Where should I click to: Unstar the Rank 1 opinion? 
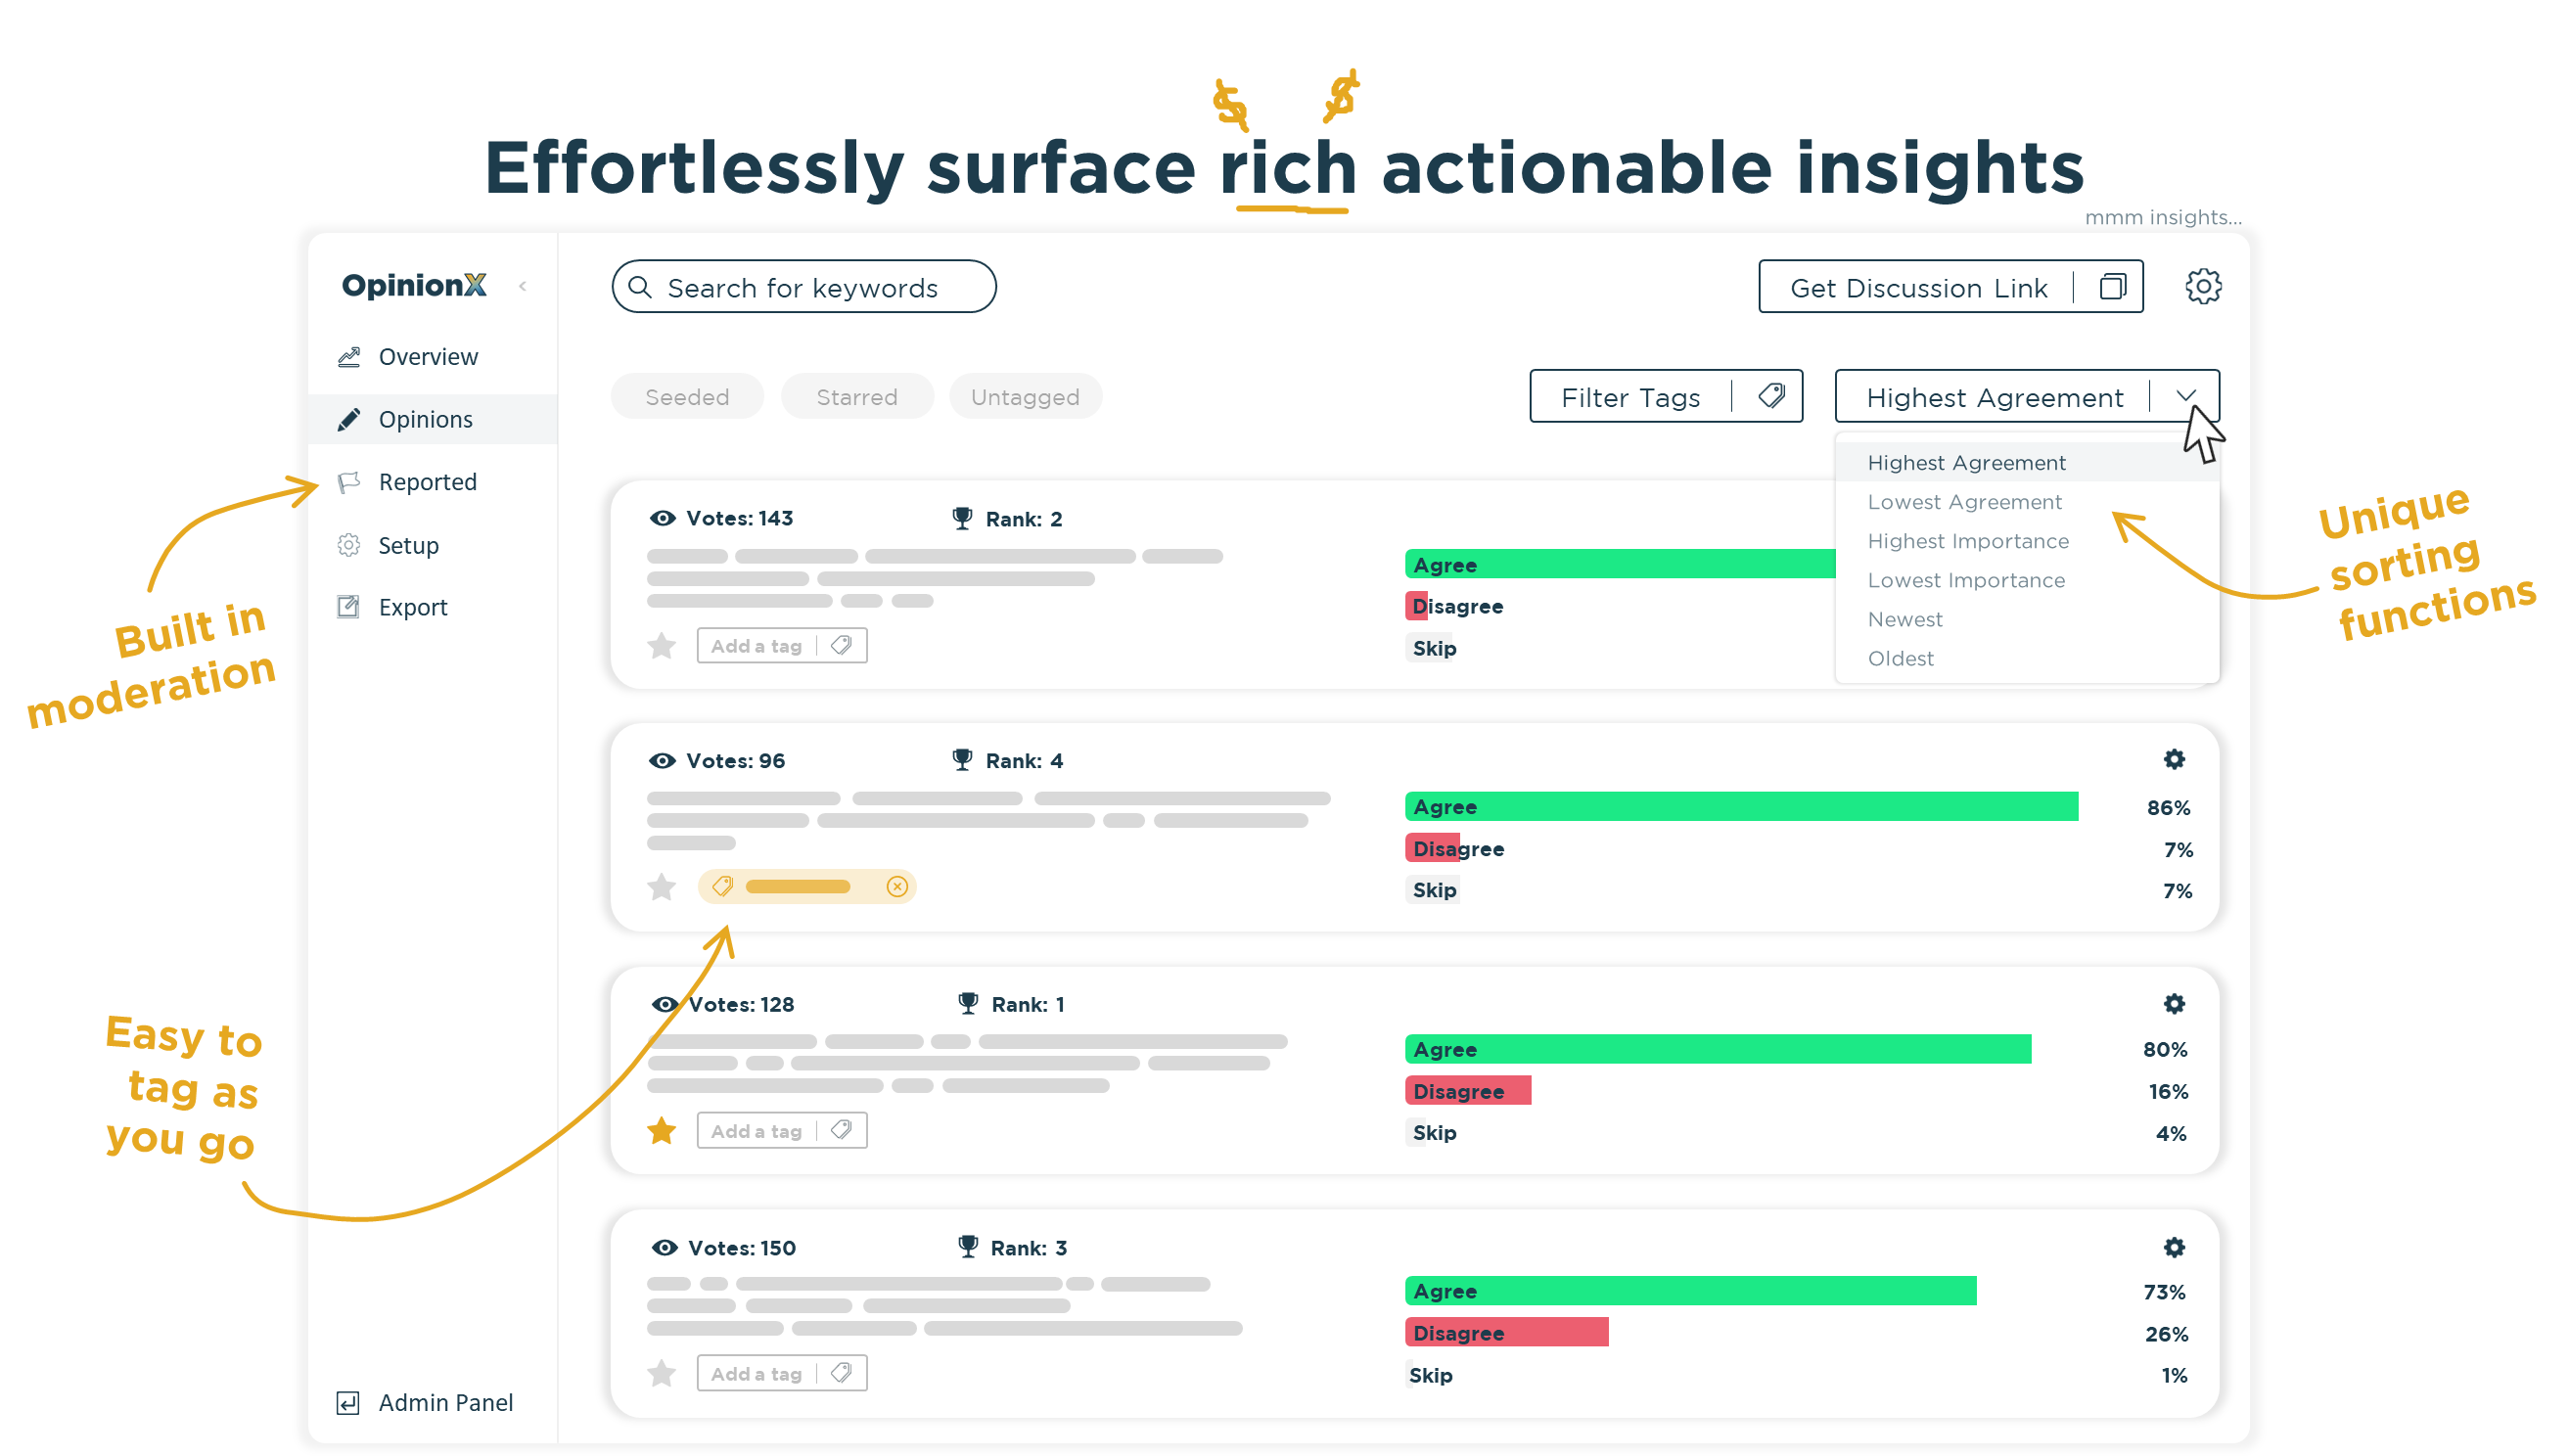(x=662, y=1131)
